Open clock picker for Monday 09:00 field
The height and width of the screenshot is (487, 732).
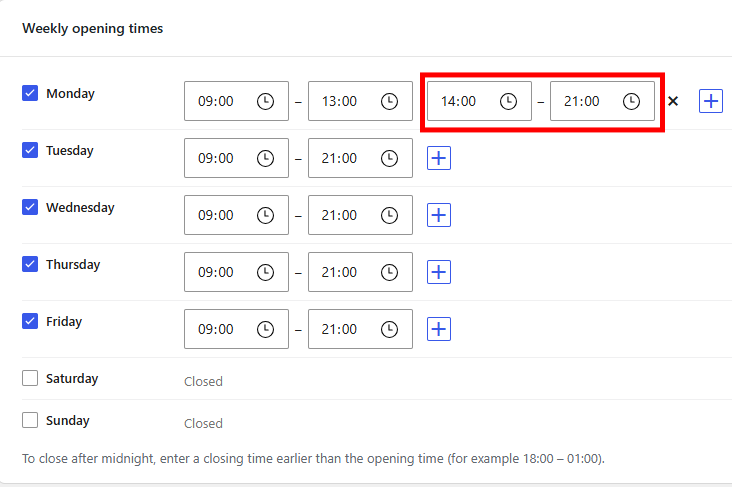(x=265, y=101)
